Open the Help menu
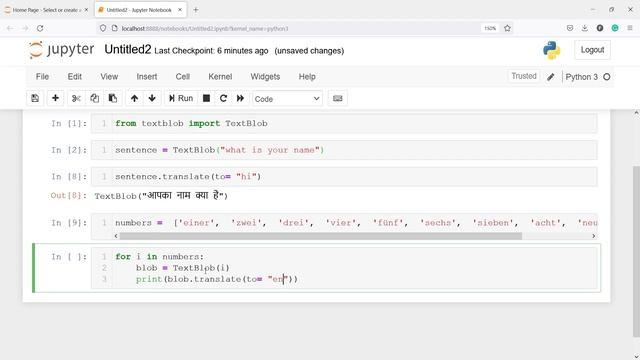This screenshot has height=360, width=640. pyautogui.click(x=307, y=77)
